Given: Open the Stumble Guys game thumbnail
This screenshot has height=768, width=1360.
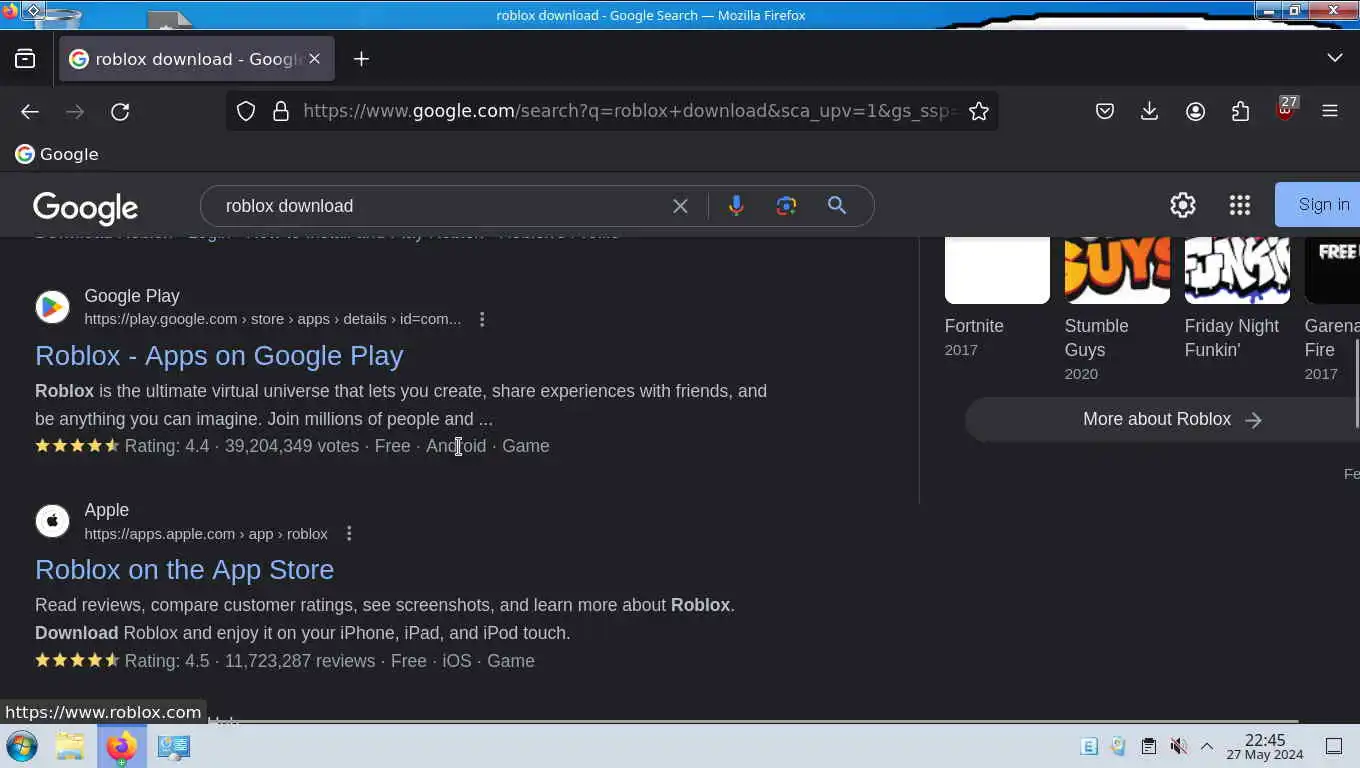Looking at the screenshot, I should 1117,270.
